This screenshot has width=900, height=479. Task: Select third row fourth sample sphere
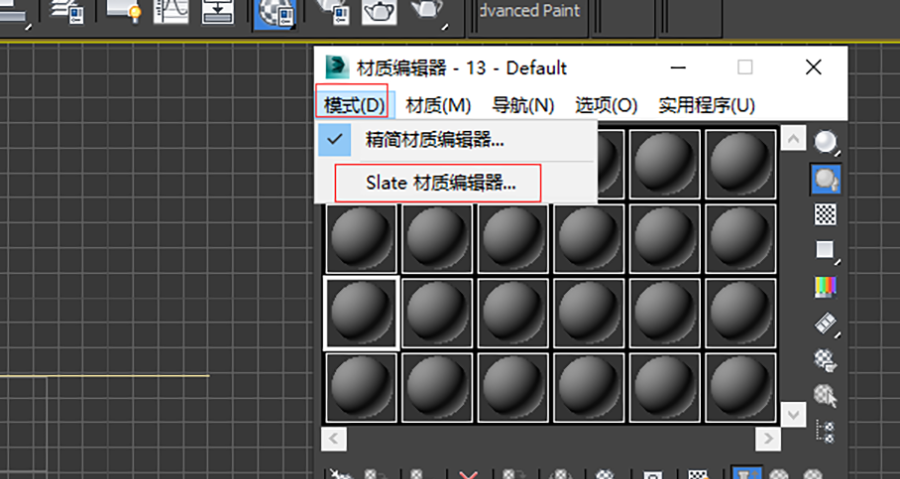(588, 313)
